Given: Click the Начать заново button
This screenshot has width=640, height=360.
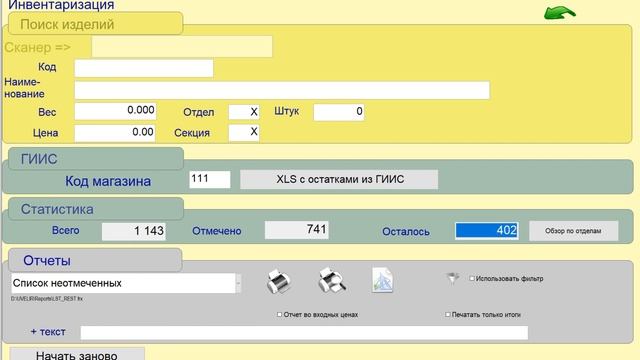Looking at the screenshot, I should 77,354.
